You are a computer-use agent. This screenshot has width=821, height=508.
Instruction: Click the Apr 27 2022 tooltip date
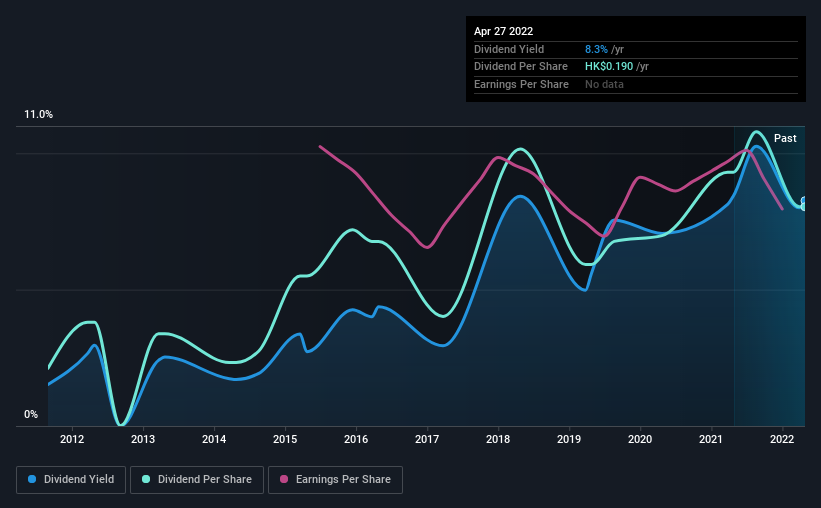503,31
